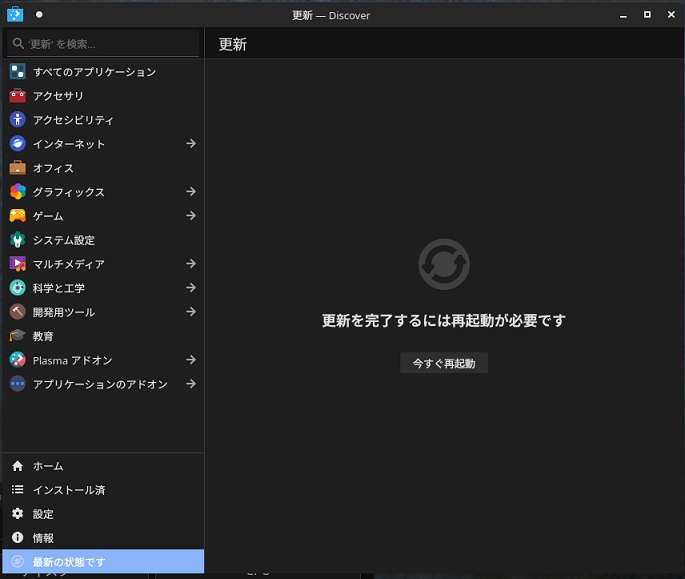The height and width of the screenshot is (579, 685).
Task: Show the インストール済 applications list
Action: coord(103,490)
